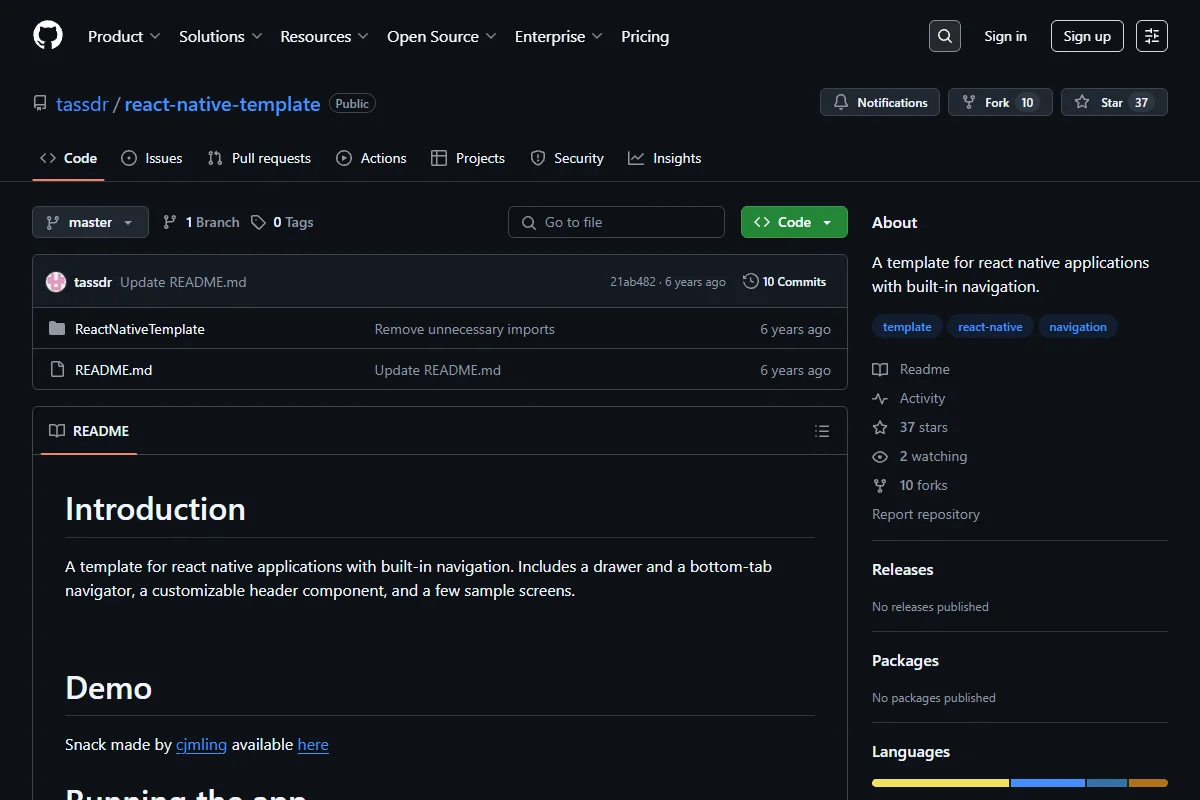Open the appearance settings sliders icon

1152,36
